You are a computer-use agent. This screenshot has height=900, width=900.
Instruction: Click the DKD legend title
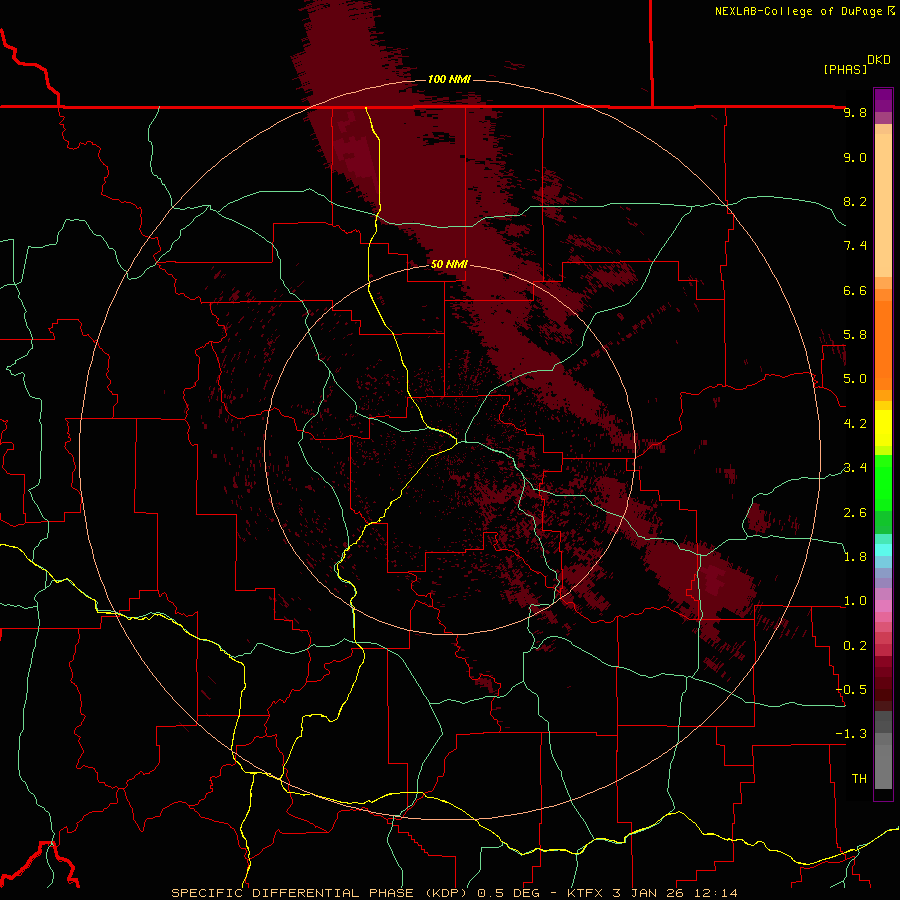click(879, 60)
